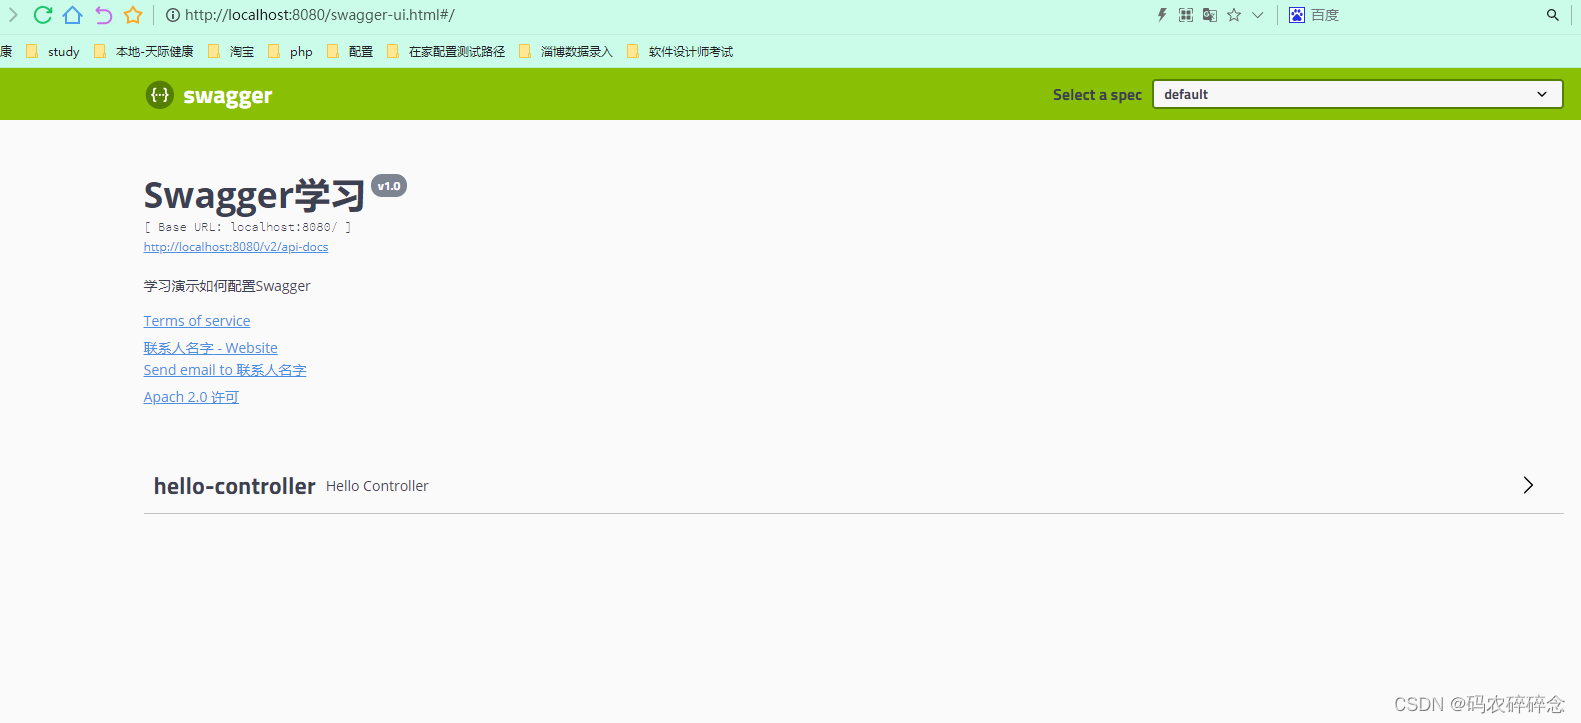Open the localhost:8080/v2/api-docs link

(236, 247)
